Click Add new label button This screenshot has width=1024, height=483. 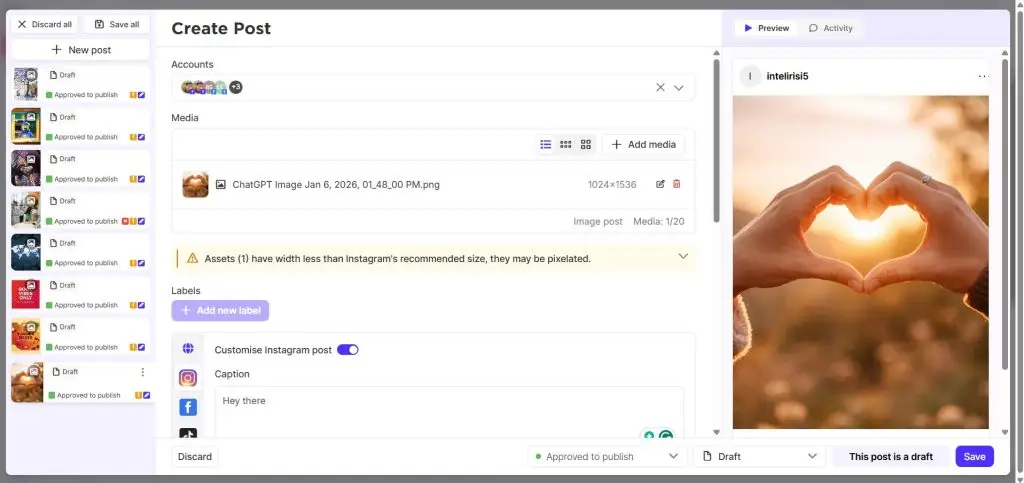click(220, 311)
